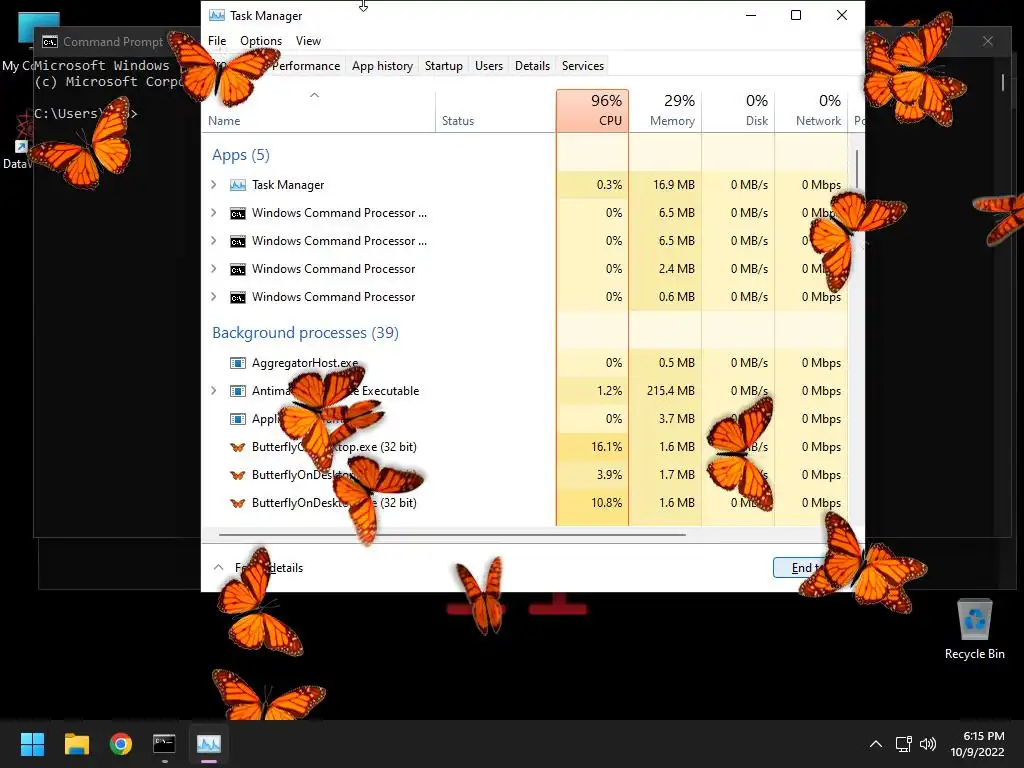Click the Task Manager taskbar icon
The image size is (1024, 768).
tap(209, 744)
